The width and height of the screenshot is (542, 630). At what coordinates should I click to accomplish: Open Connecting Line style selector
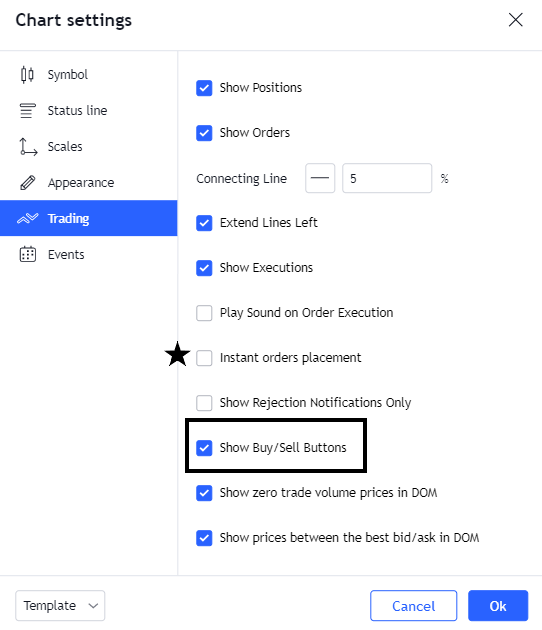pyautogui.click(x=320, y=178)
